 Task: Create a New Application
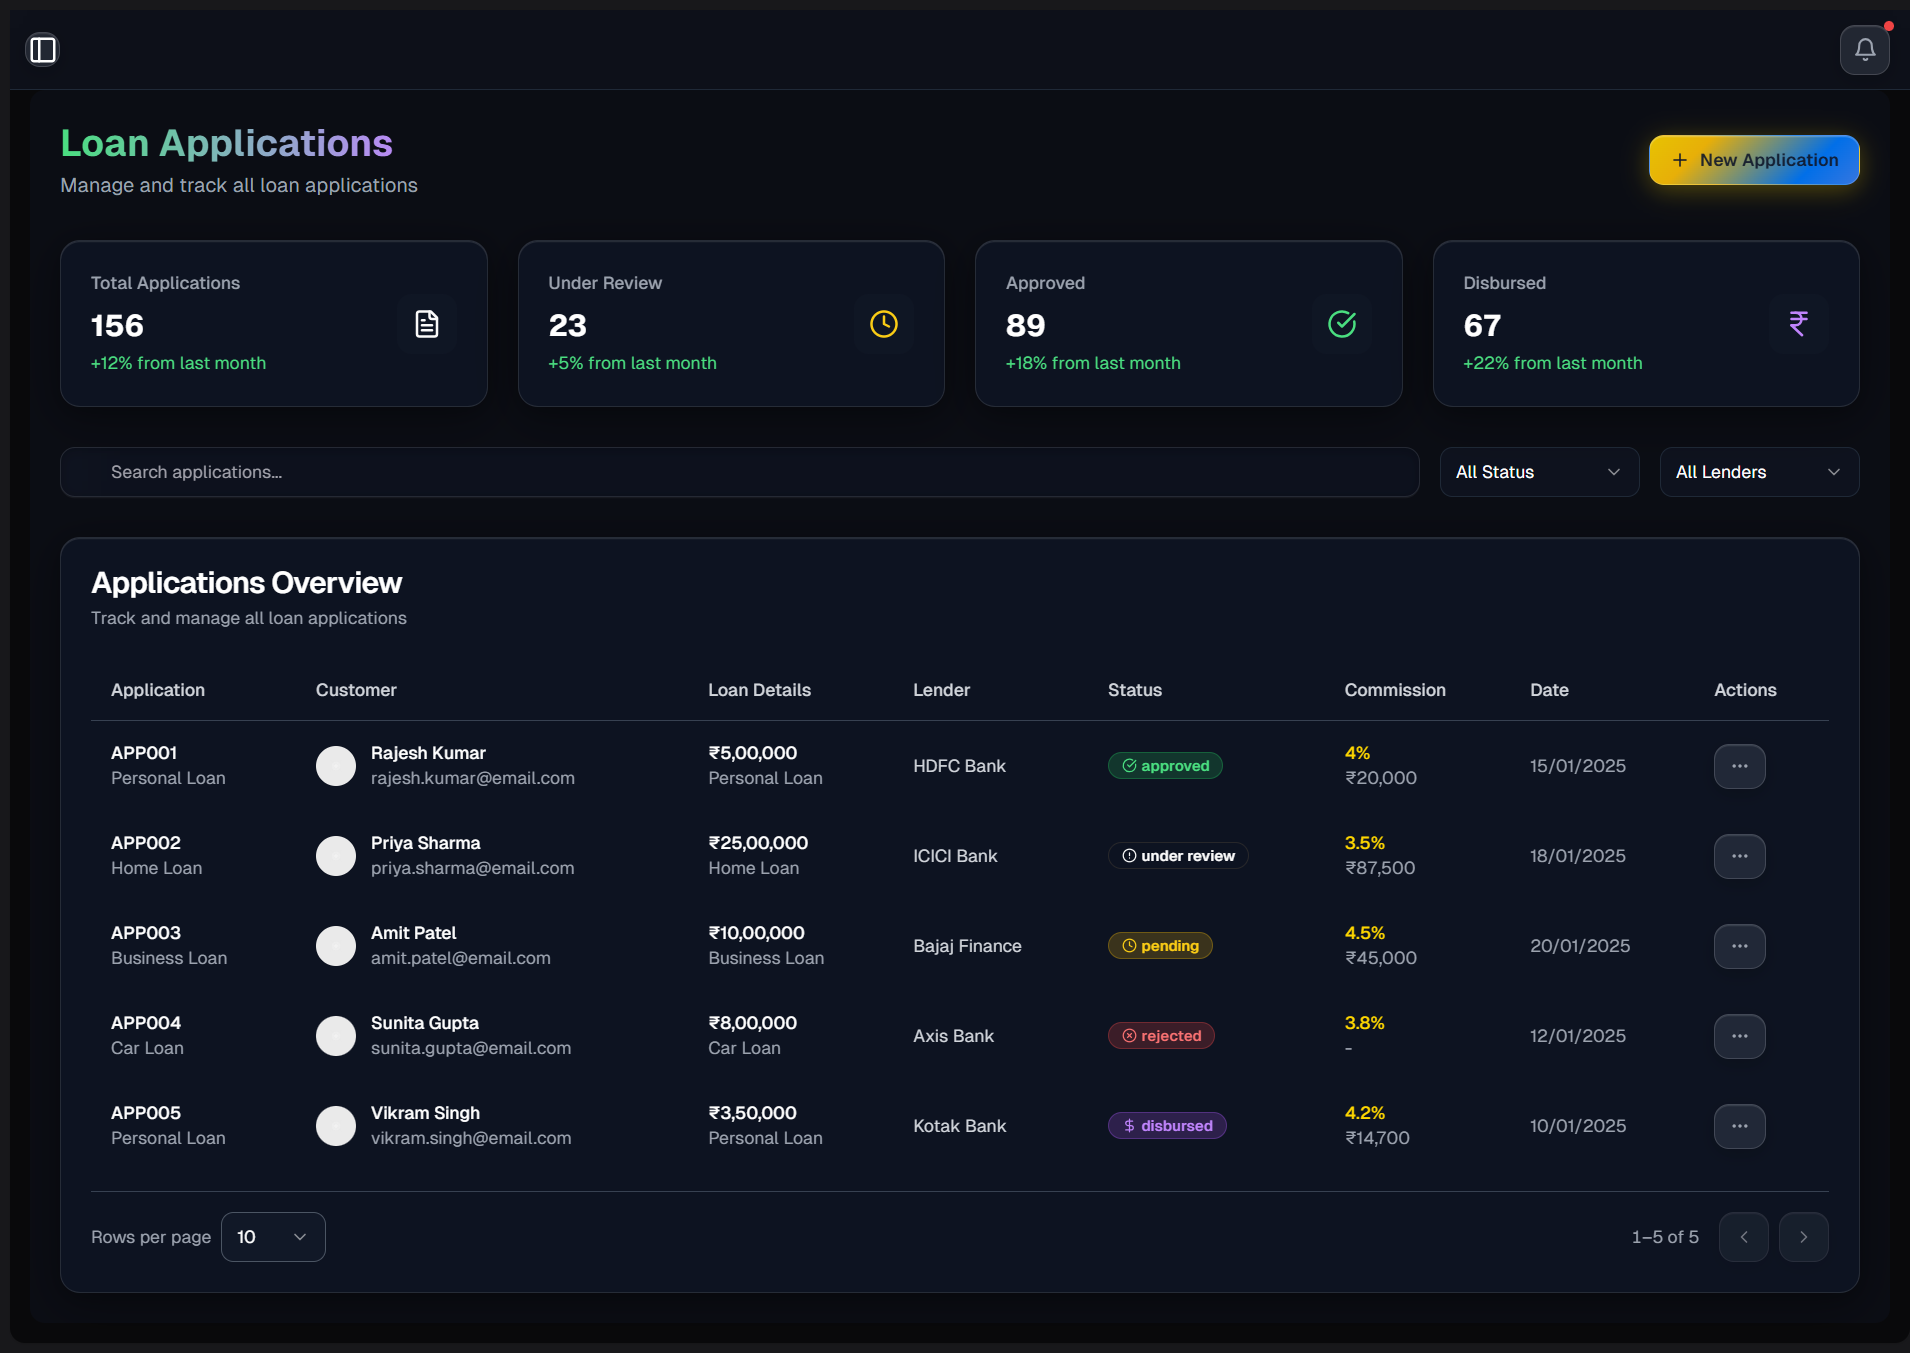tap(1754, 160)
